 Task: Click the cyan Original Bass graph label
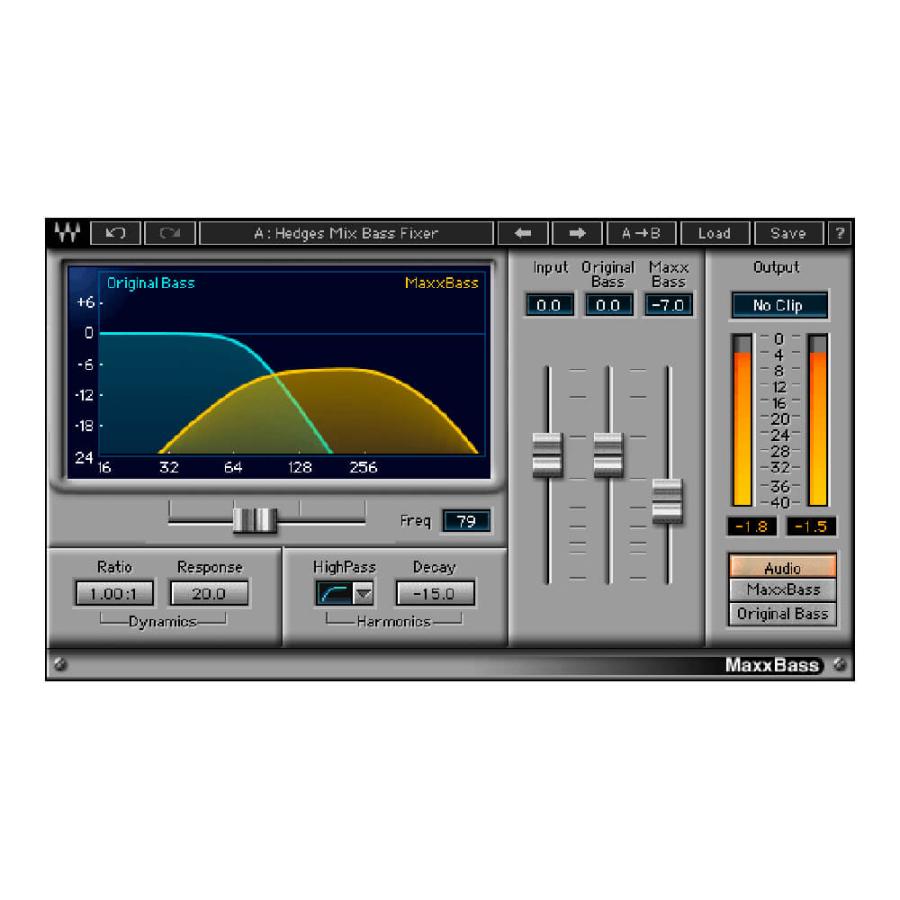coord(151,283)
